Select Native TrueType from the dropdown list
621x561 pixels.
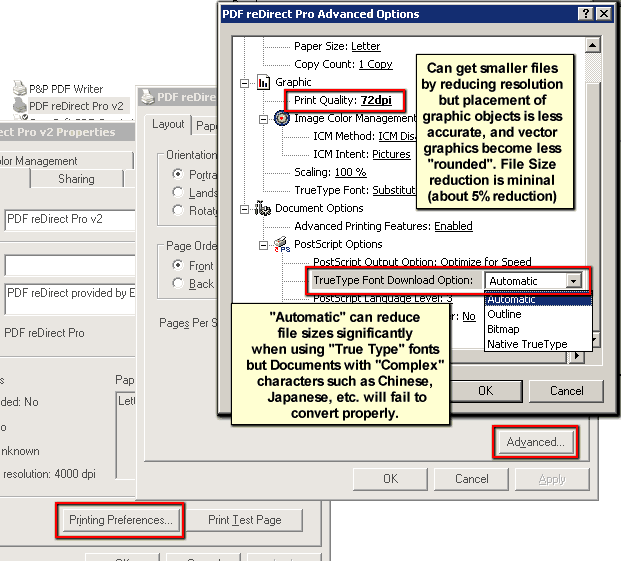(x=538, y=344)
